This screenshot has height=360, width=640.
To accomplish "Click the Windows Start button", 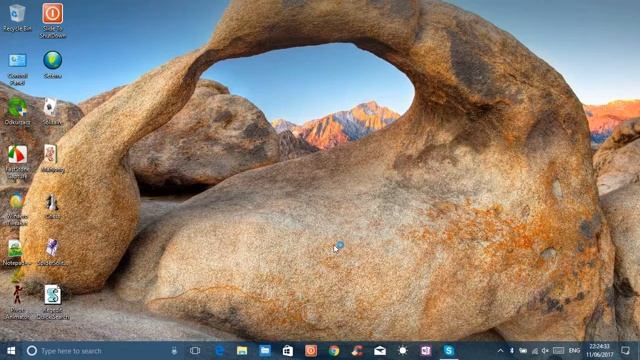I will [11, 351].
